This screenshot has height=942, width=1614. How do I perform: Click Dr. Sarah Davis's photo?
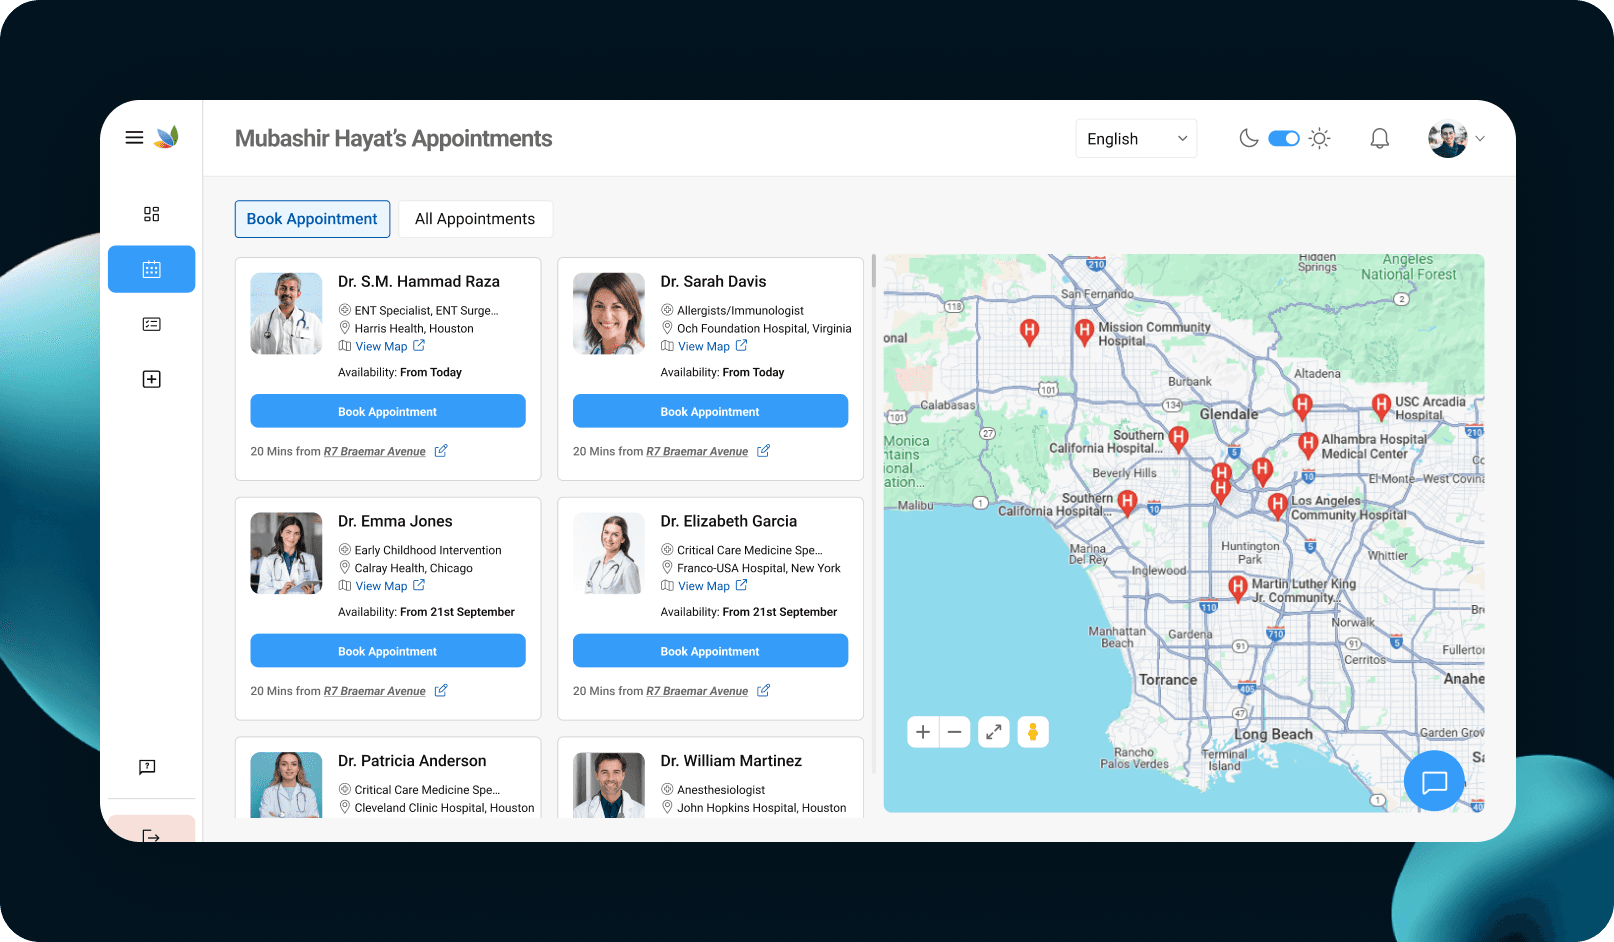(609, 314)
